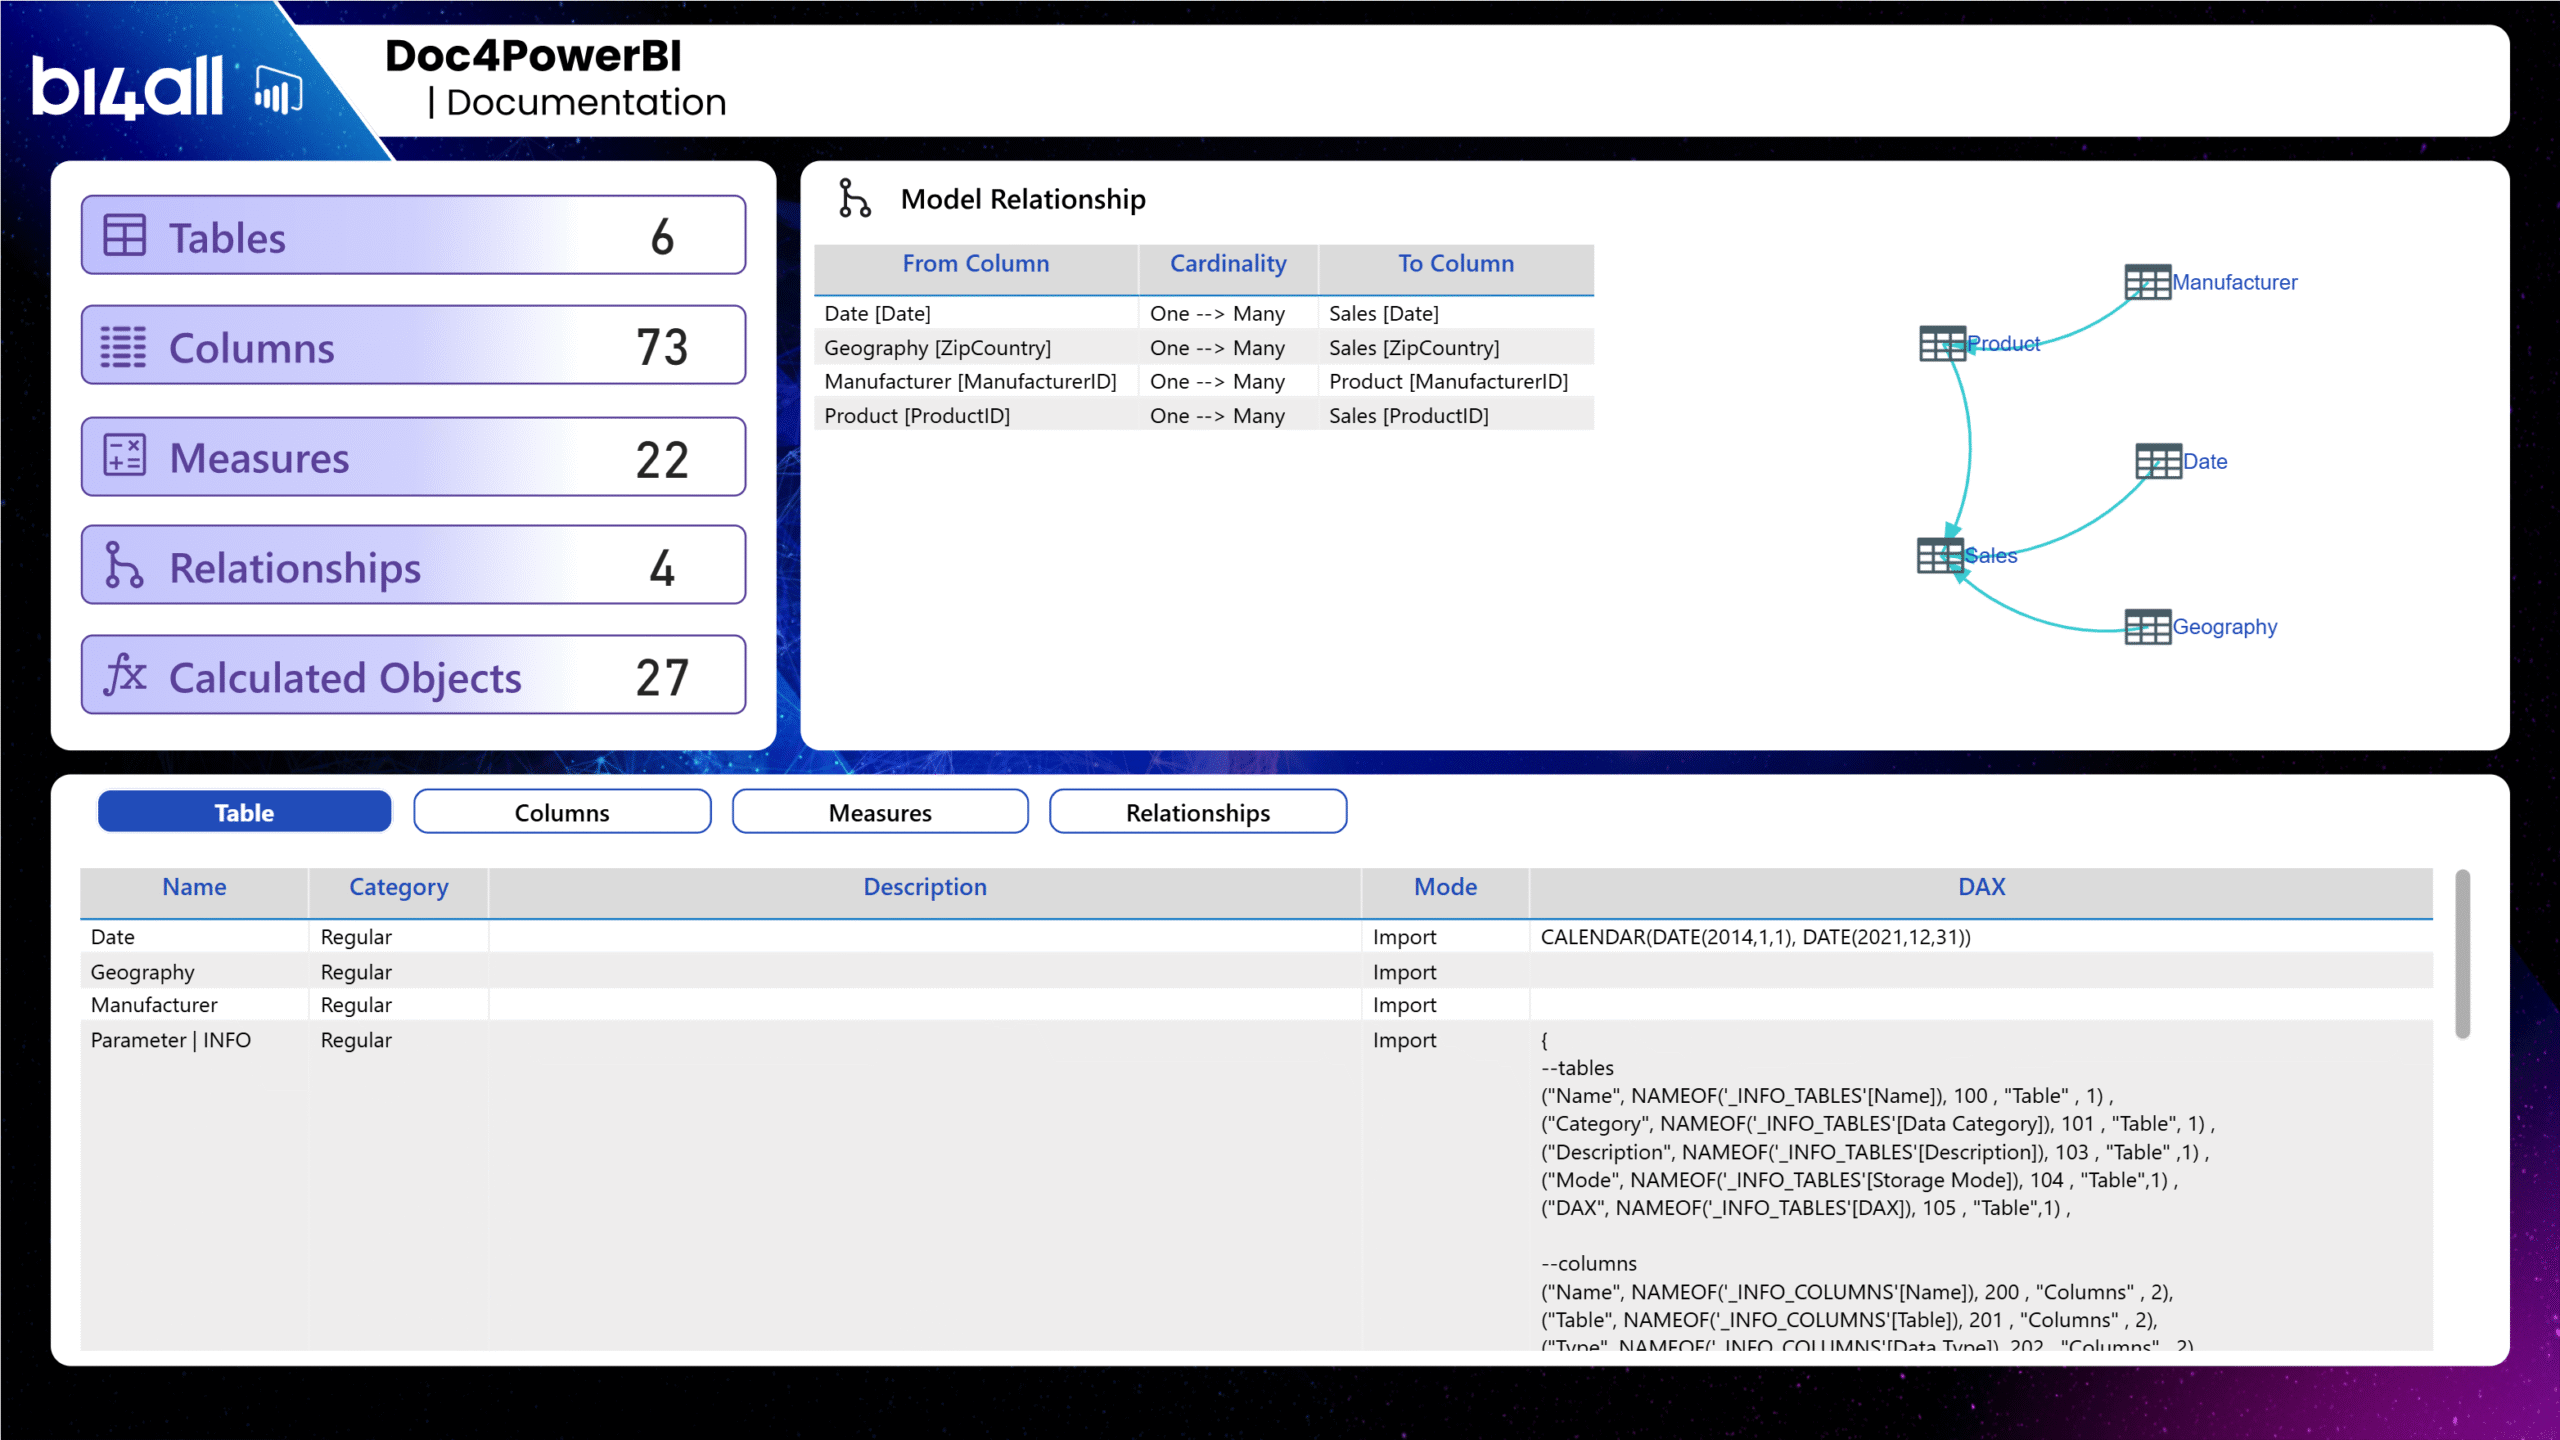Screen dimensions: 2560x1440
Task: Click the Regular category cell for Manufacturer
Action: pyautogui.click(x=399, y=1005)
